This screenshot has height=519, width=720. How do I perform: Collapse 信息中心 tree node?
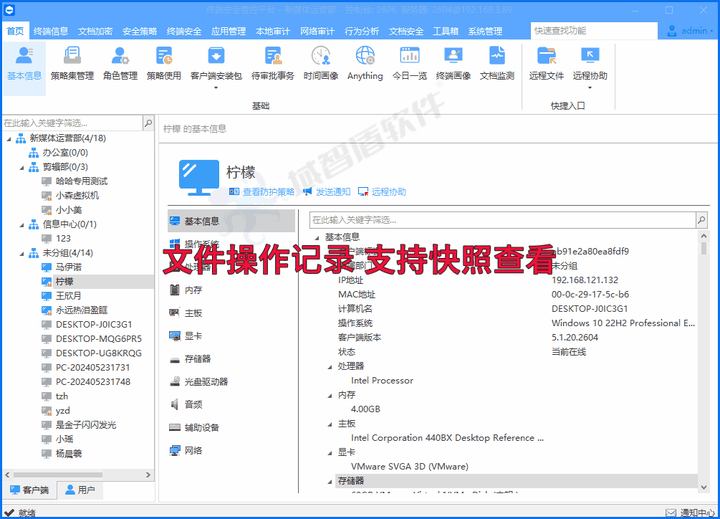[22, 225]
